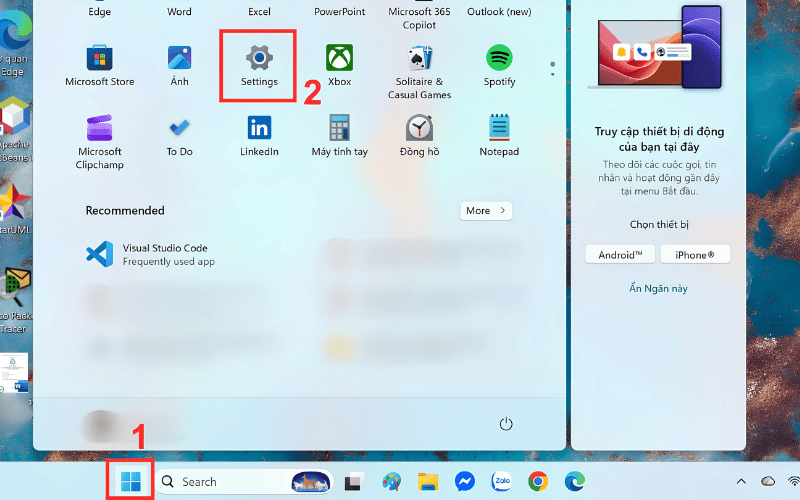The image size is (800, 500).
Task: Click the power button icon
Action: click(506, 424)
